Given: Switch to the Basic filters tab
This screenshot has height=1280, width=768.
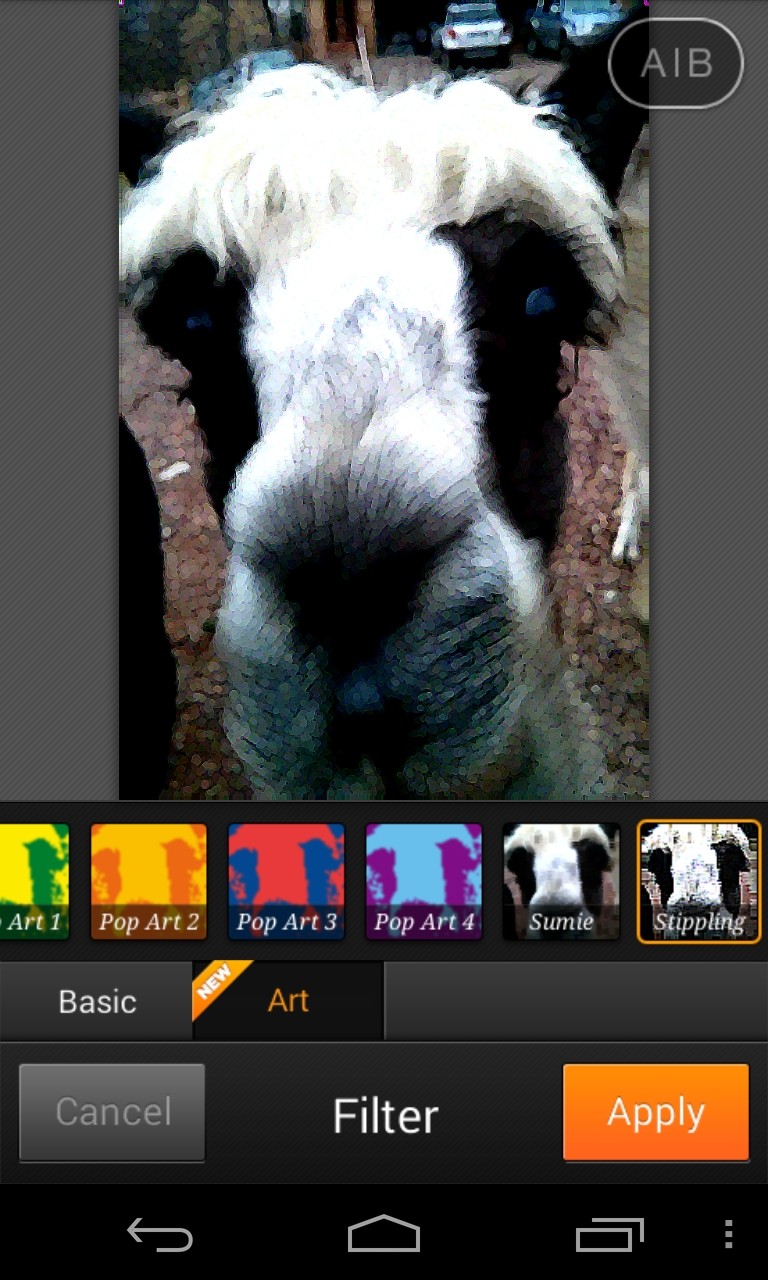Looking at the screenshot, I should 97,1001.
